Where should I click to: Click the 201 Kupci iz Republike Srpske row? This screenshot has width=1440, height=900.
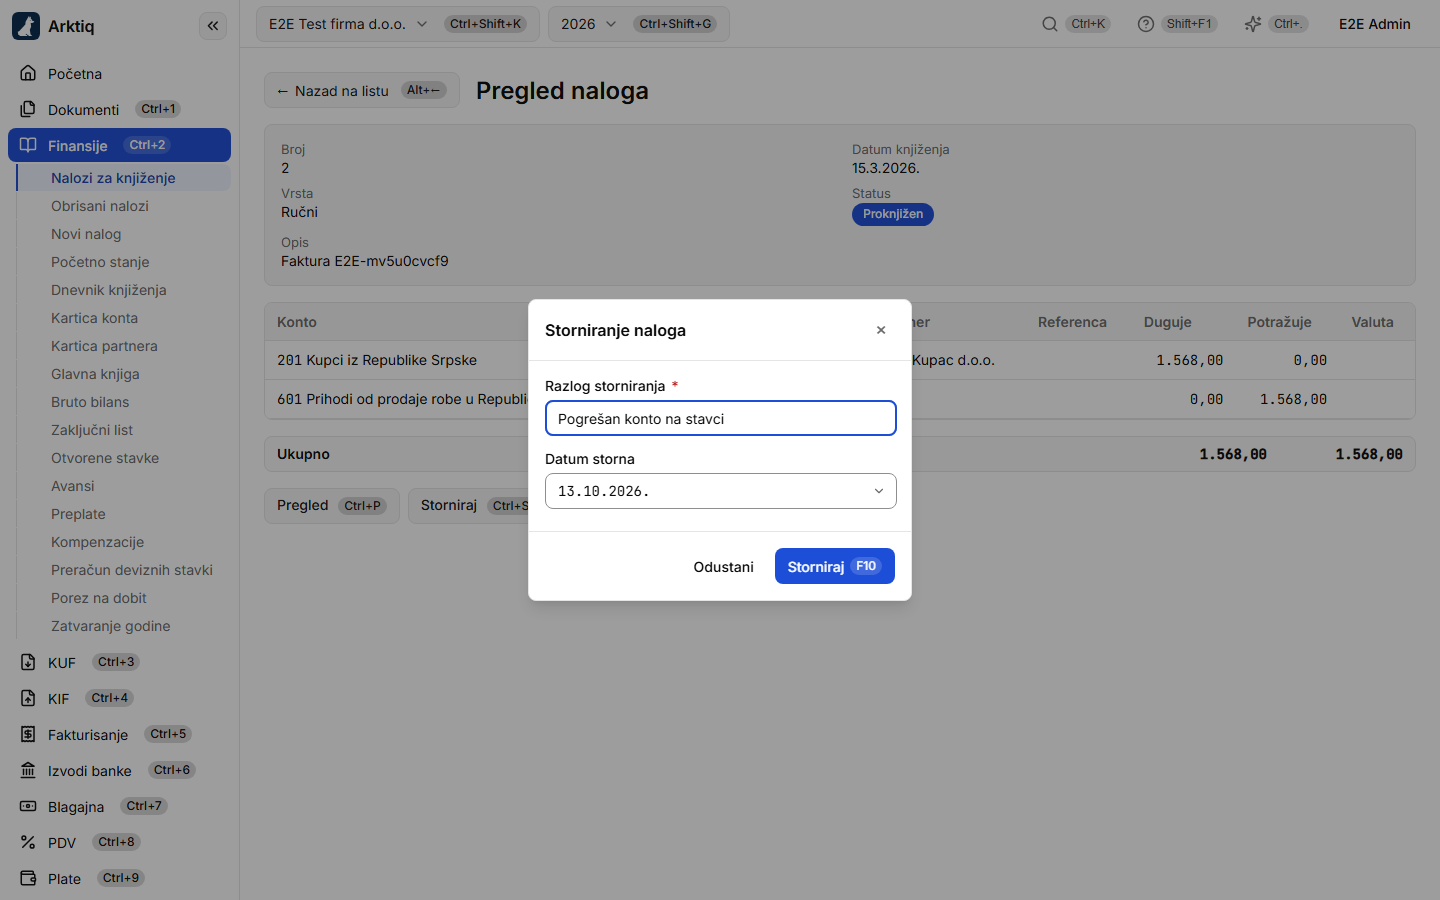pos(840,360)
